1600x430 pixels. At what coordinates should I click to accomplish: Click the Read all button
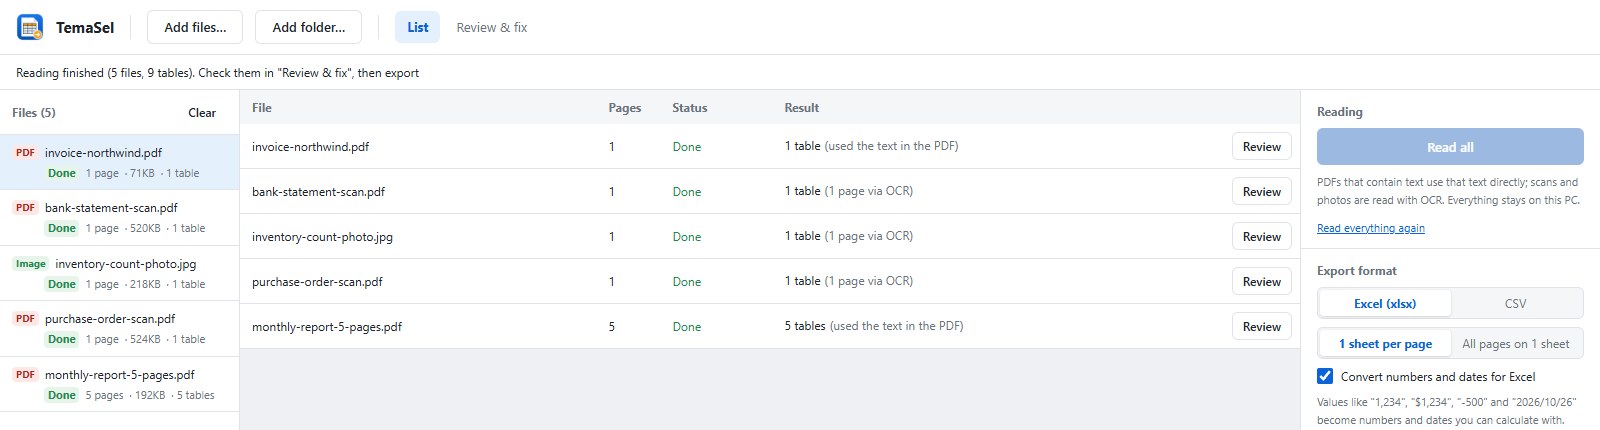(x=1450, y=147)
